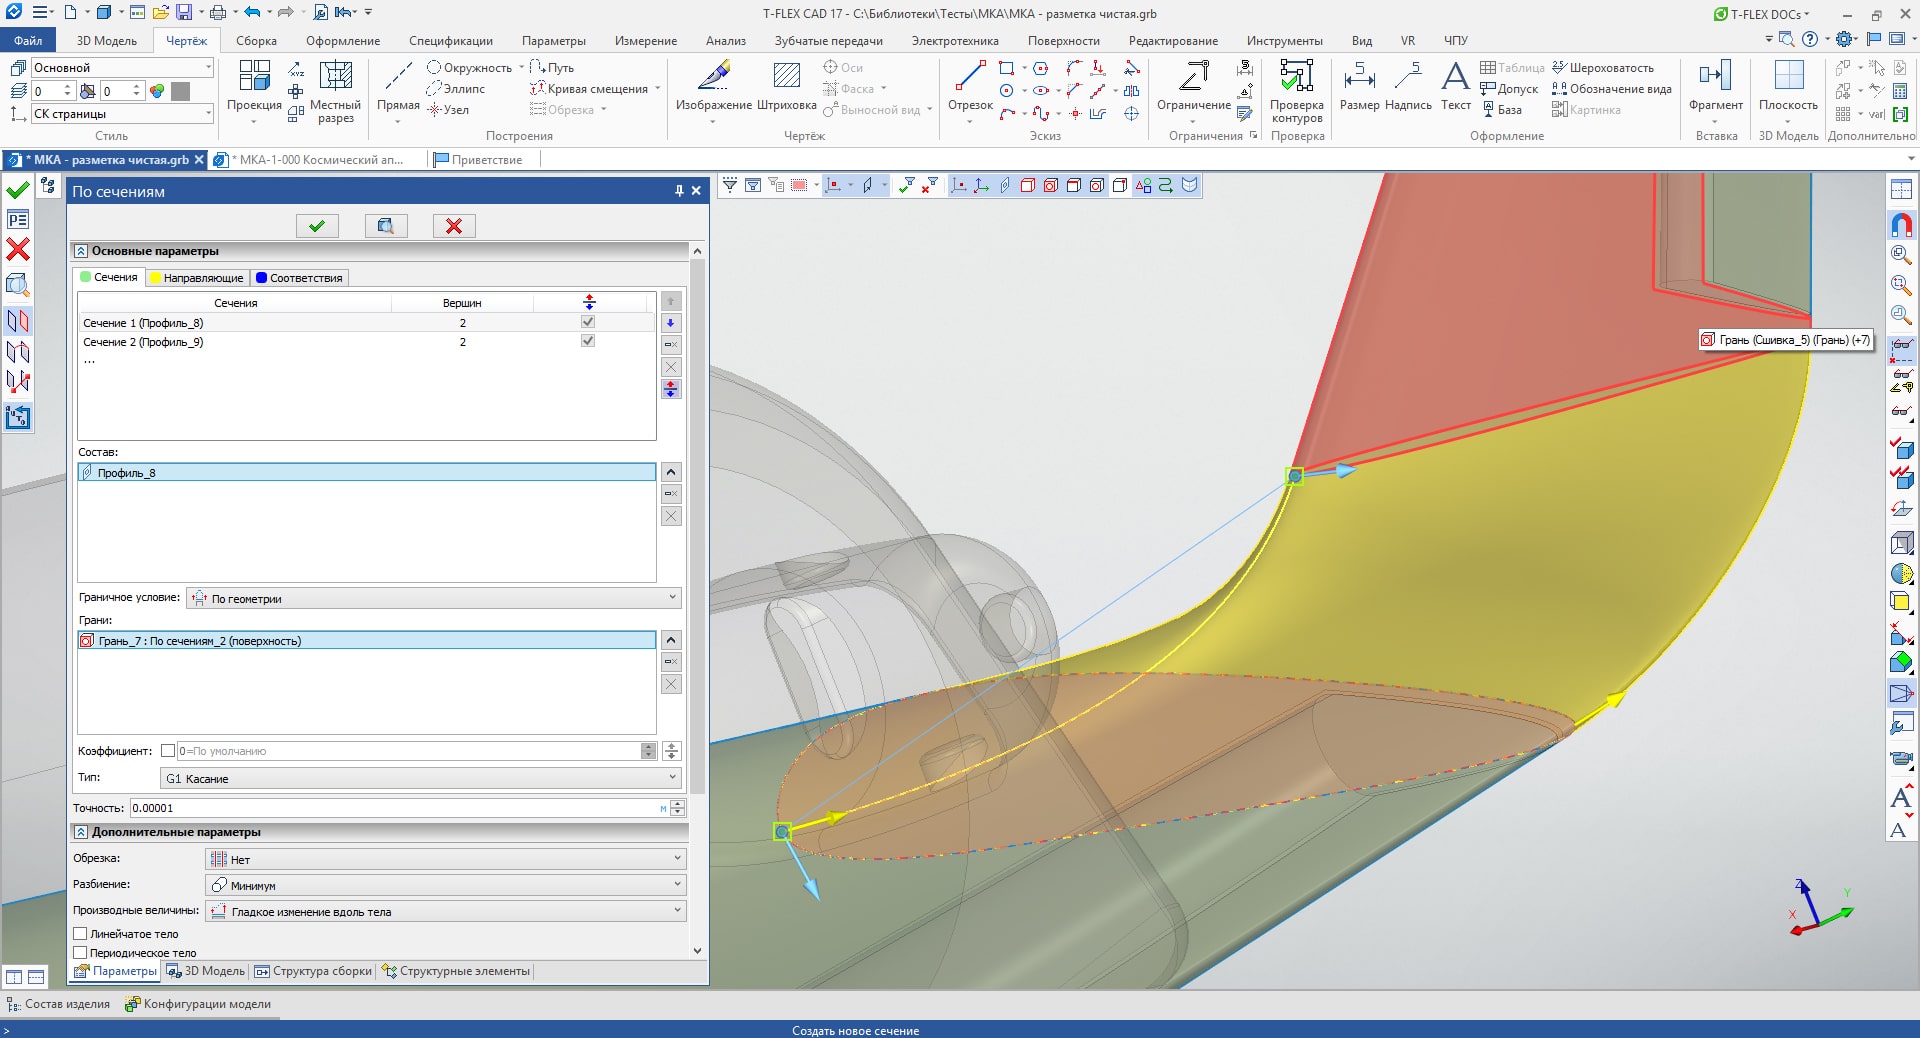Open the Файл menu
This screenshot has height=1038, width=1920.
pos(28,41)
